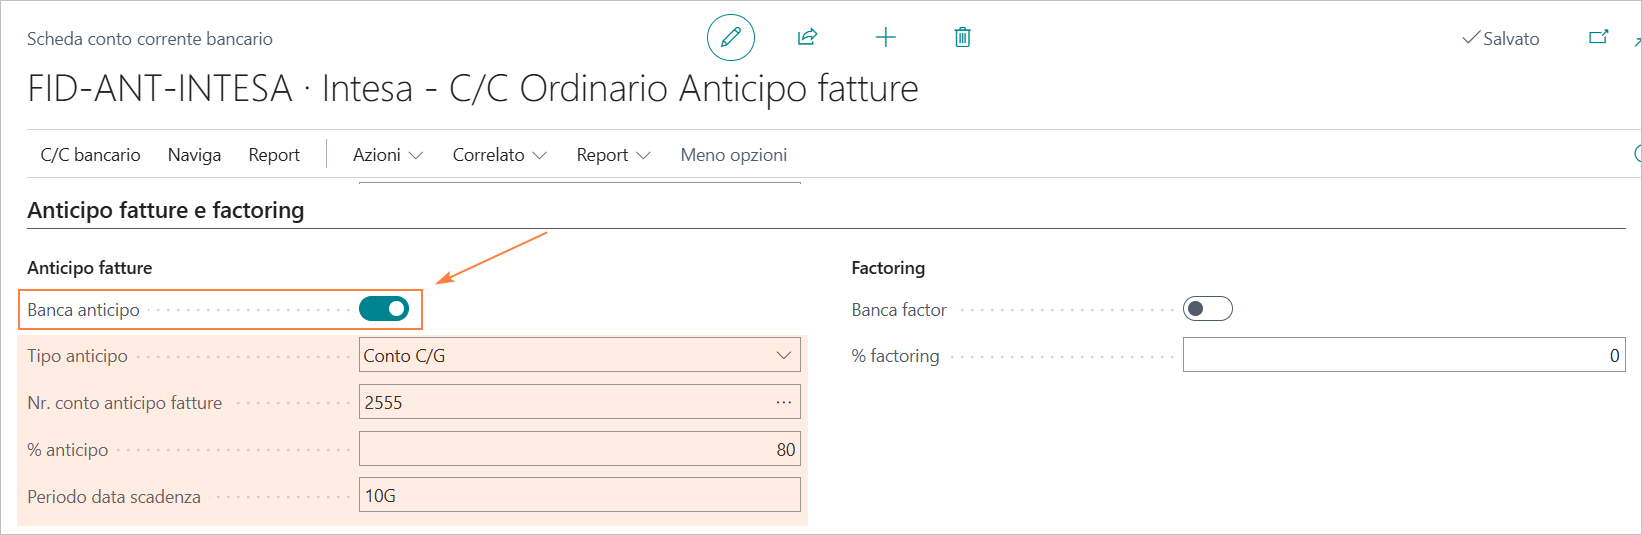The width and height of the screenshot is (1642, 535).
Task: Click the ellipsis lookup in Nr. conto anticipo fatture
Action: click(784, 402)
